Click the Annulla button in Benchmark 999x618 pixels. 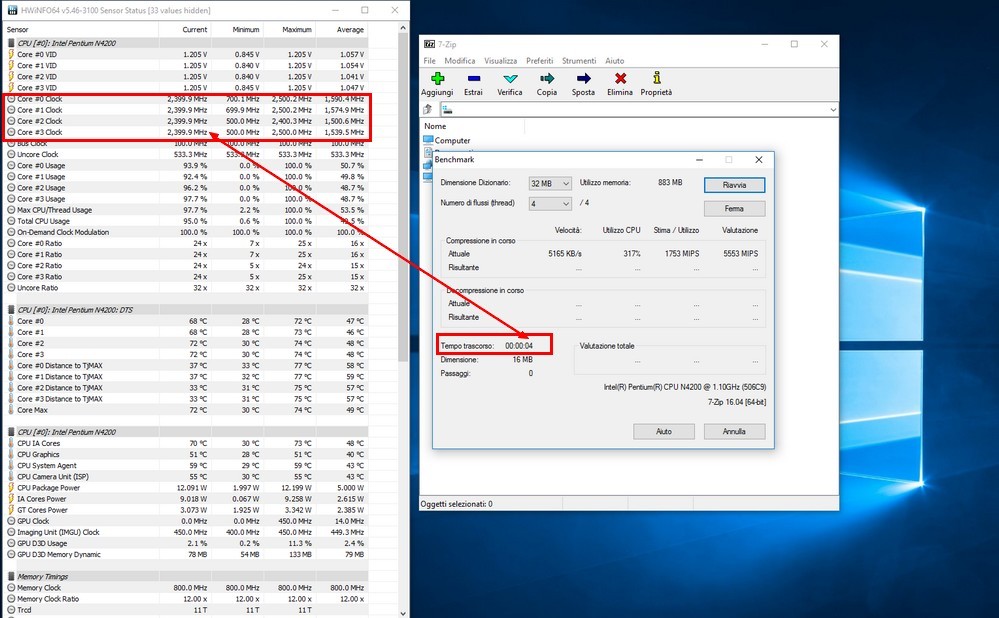[735, 432]
